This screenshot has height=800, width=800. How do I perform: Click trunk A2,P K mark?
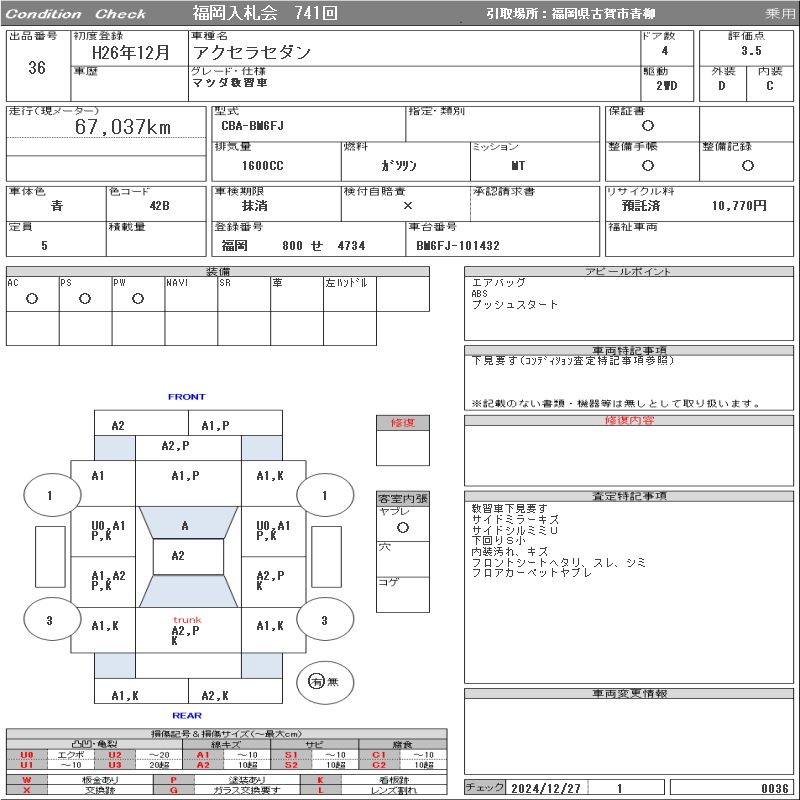[185, 635]
